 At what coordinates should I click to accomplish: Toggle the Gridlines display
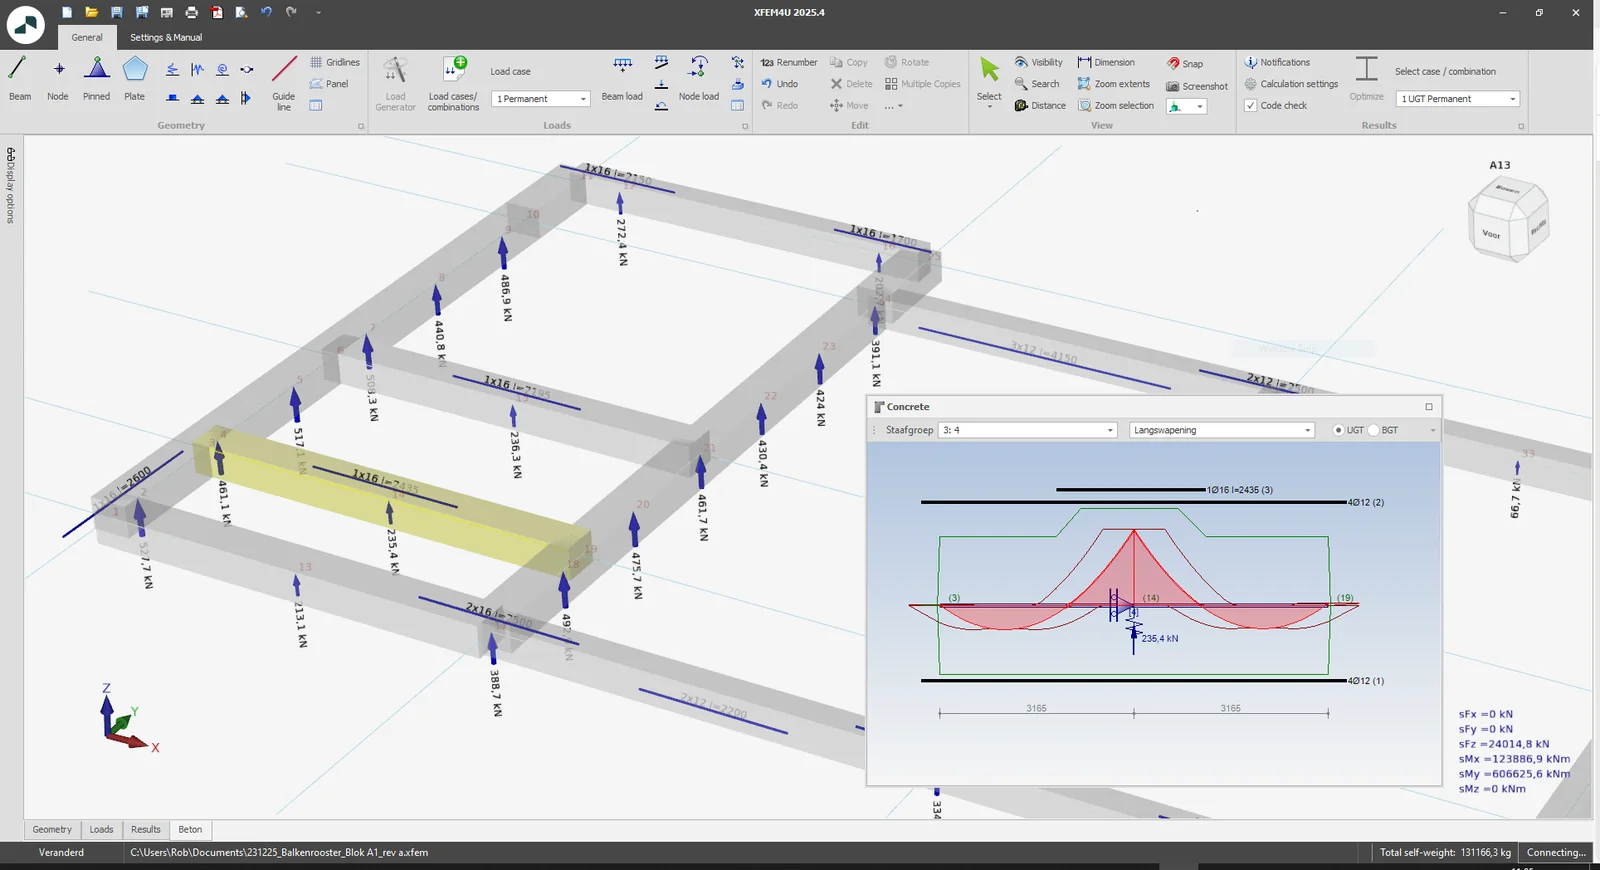[335, 62]
